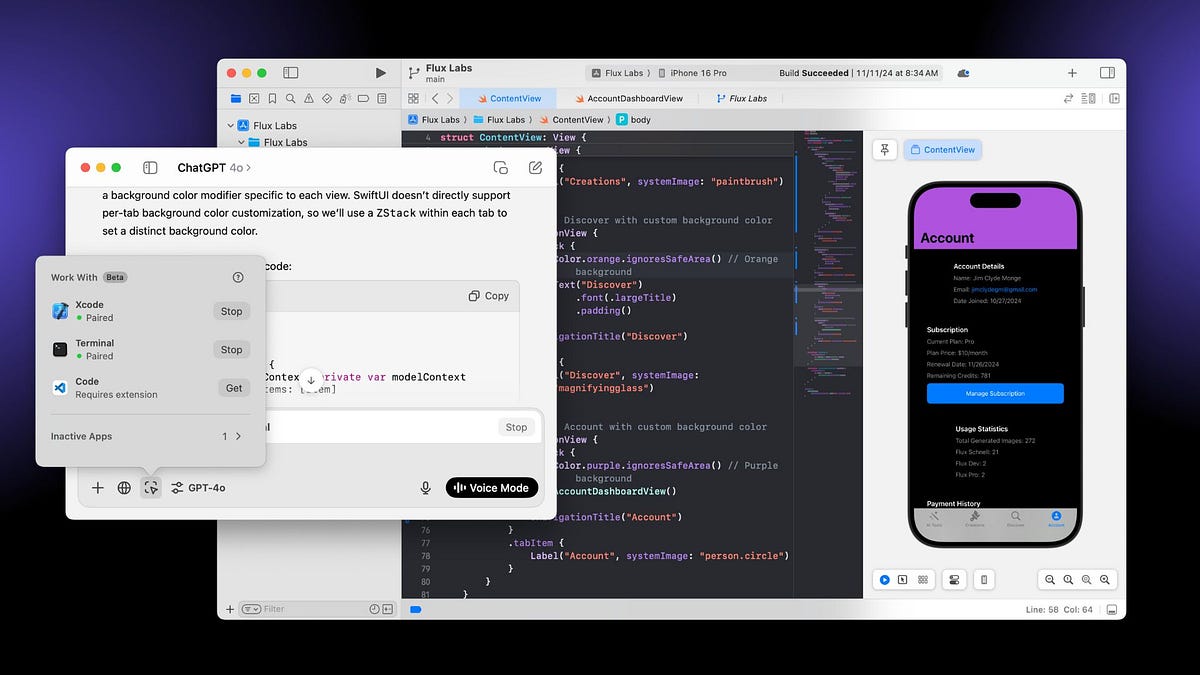Open preview device settings icon
1200x675 pixels.
pos(984,579)
